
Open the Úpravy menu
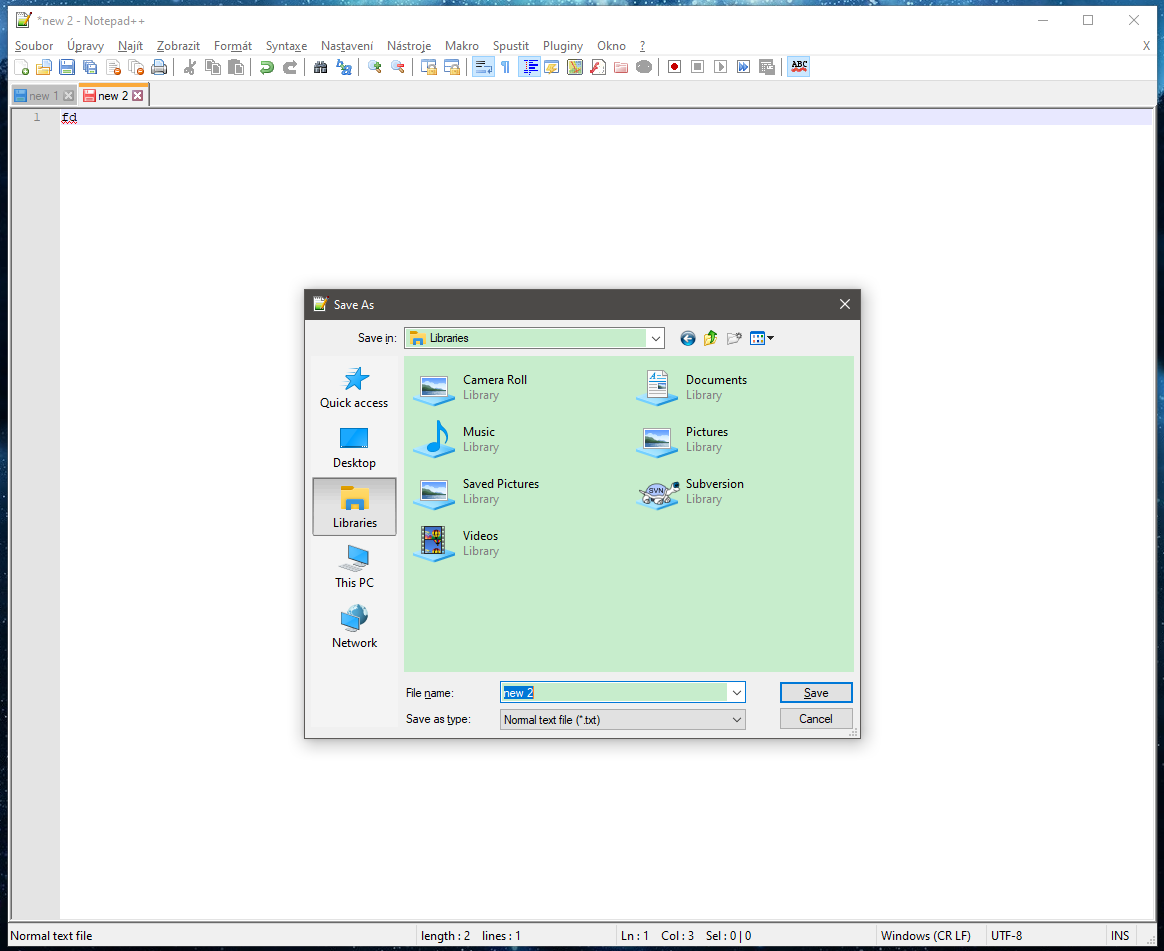coord(85,46)
